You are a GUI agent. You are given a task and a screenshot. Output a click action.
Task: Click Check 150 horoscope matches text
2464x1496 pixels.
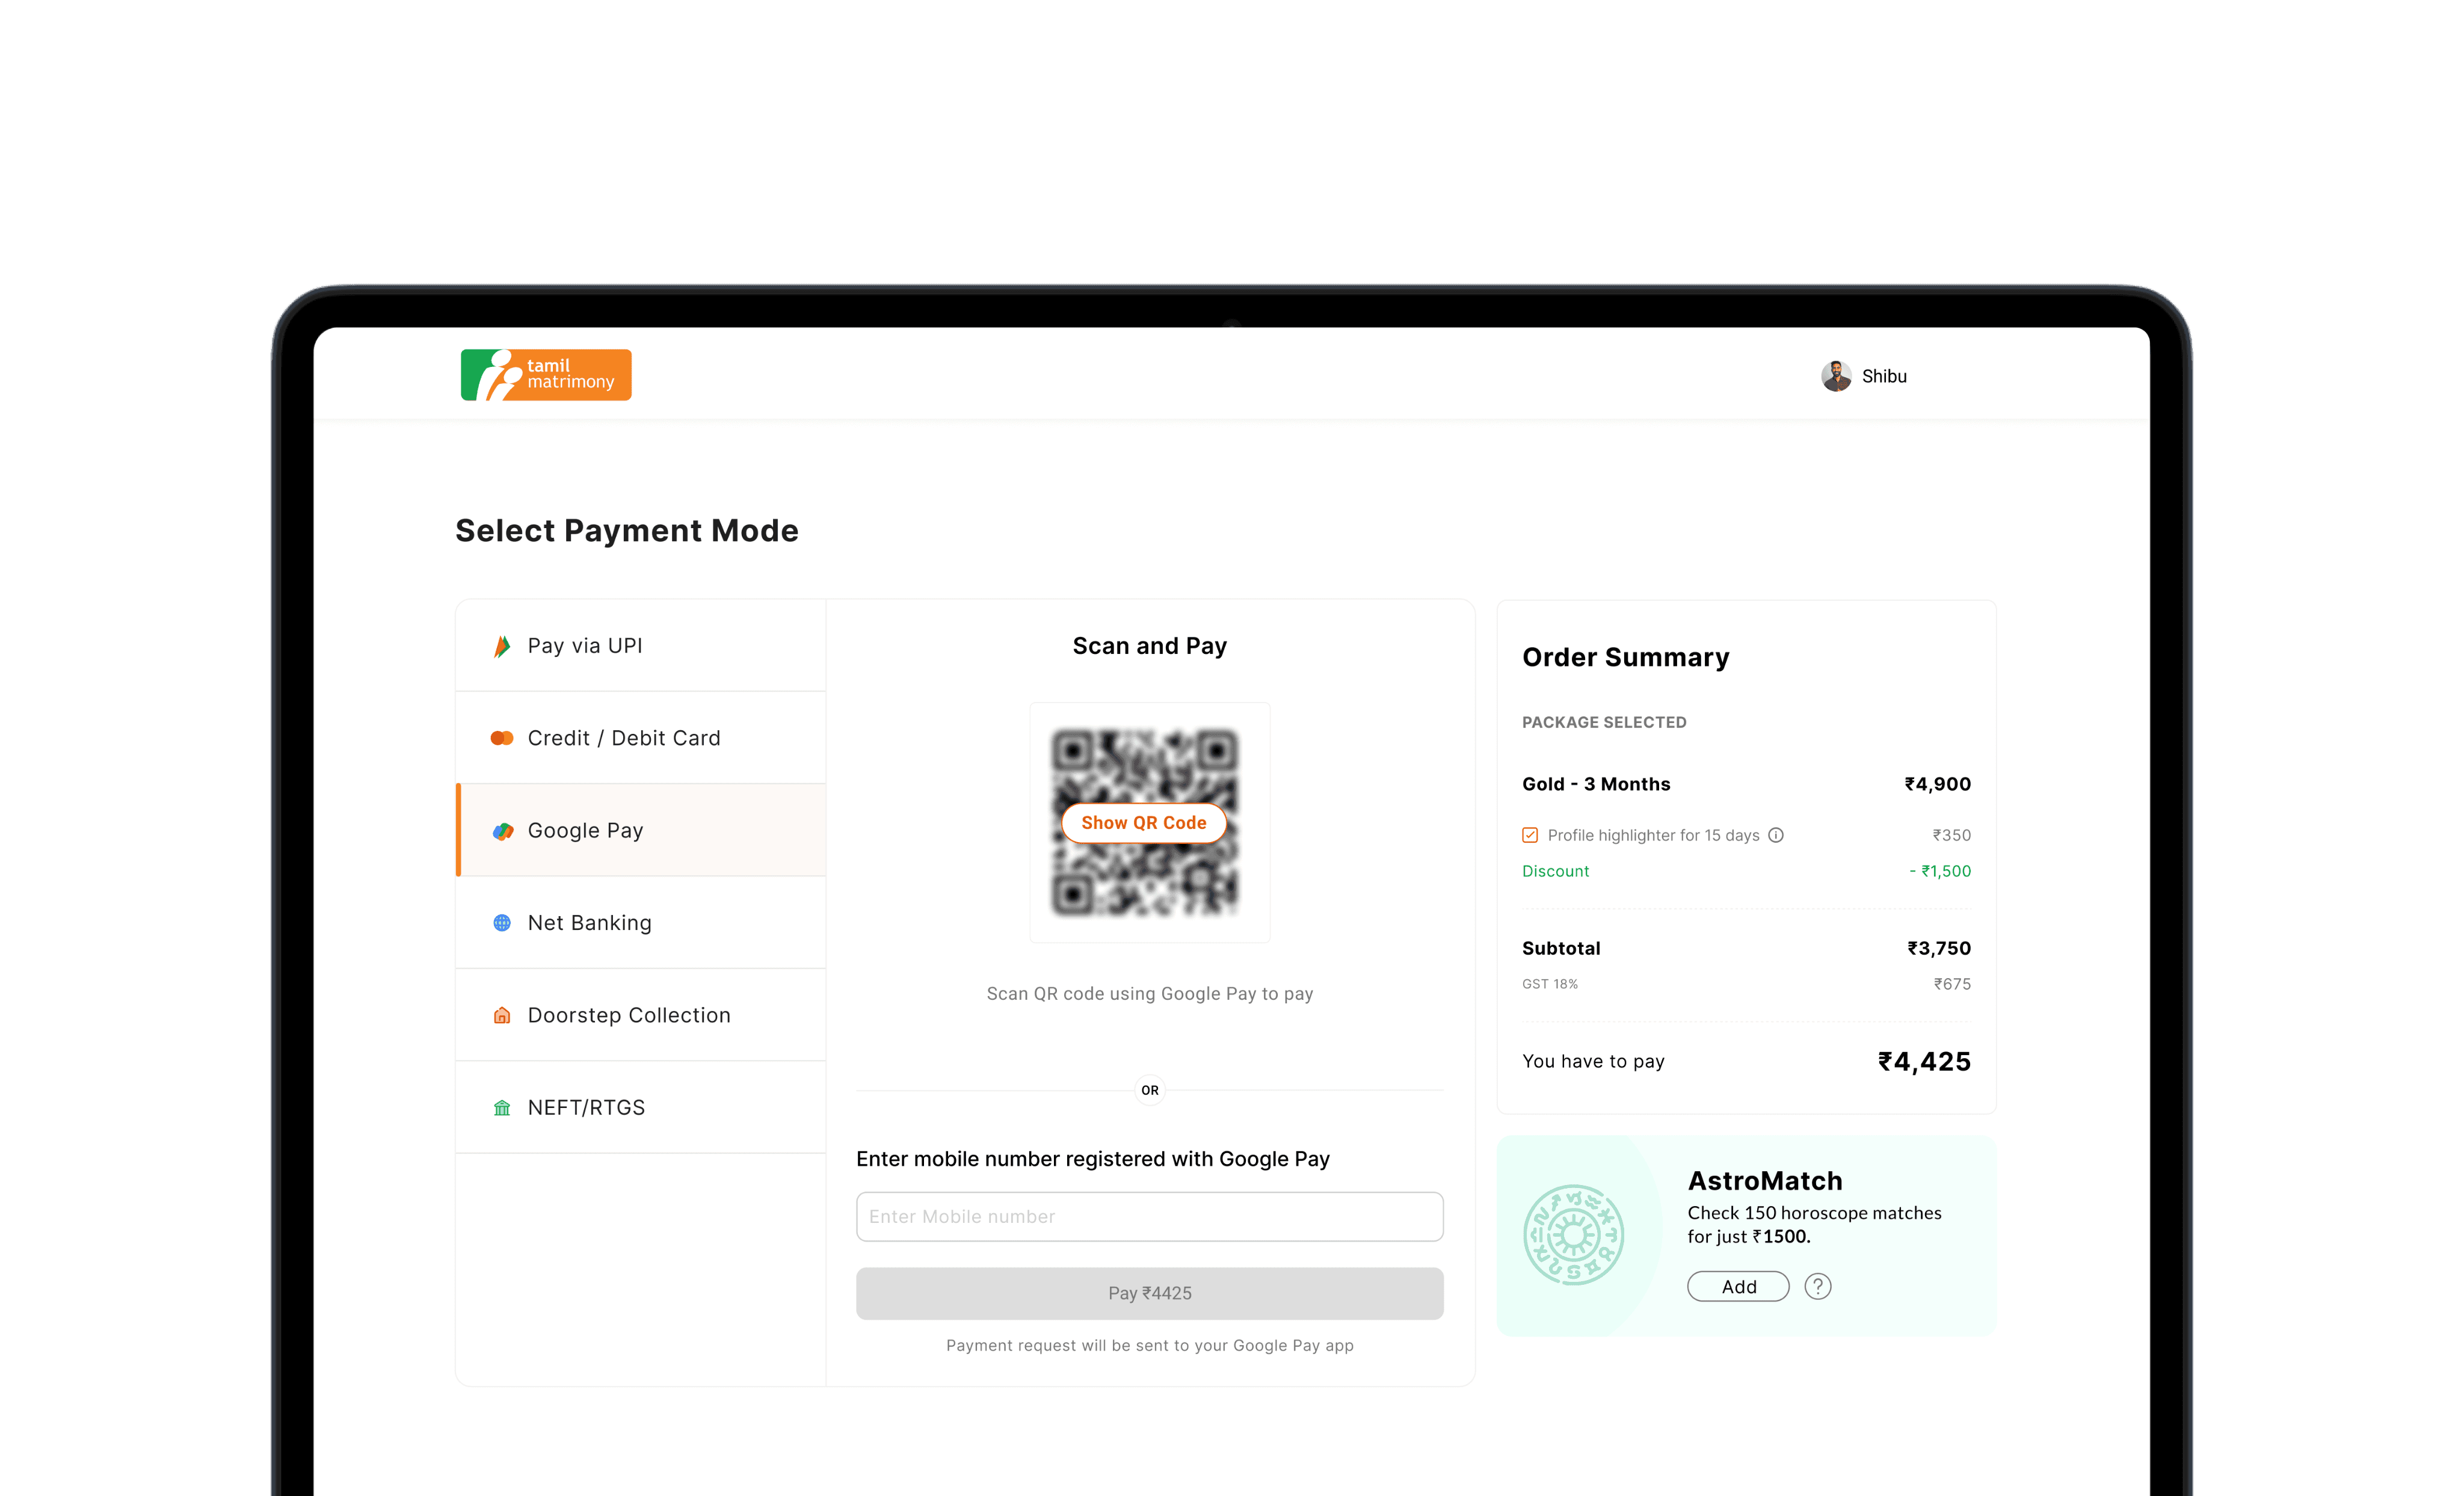pos(1815,1225)
